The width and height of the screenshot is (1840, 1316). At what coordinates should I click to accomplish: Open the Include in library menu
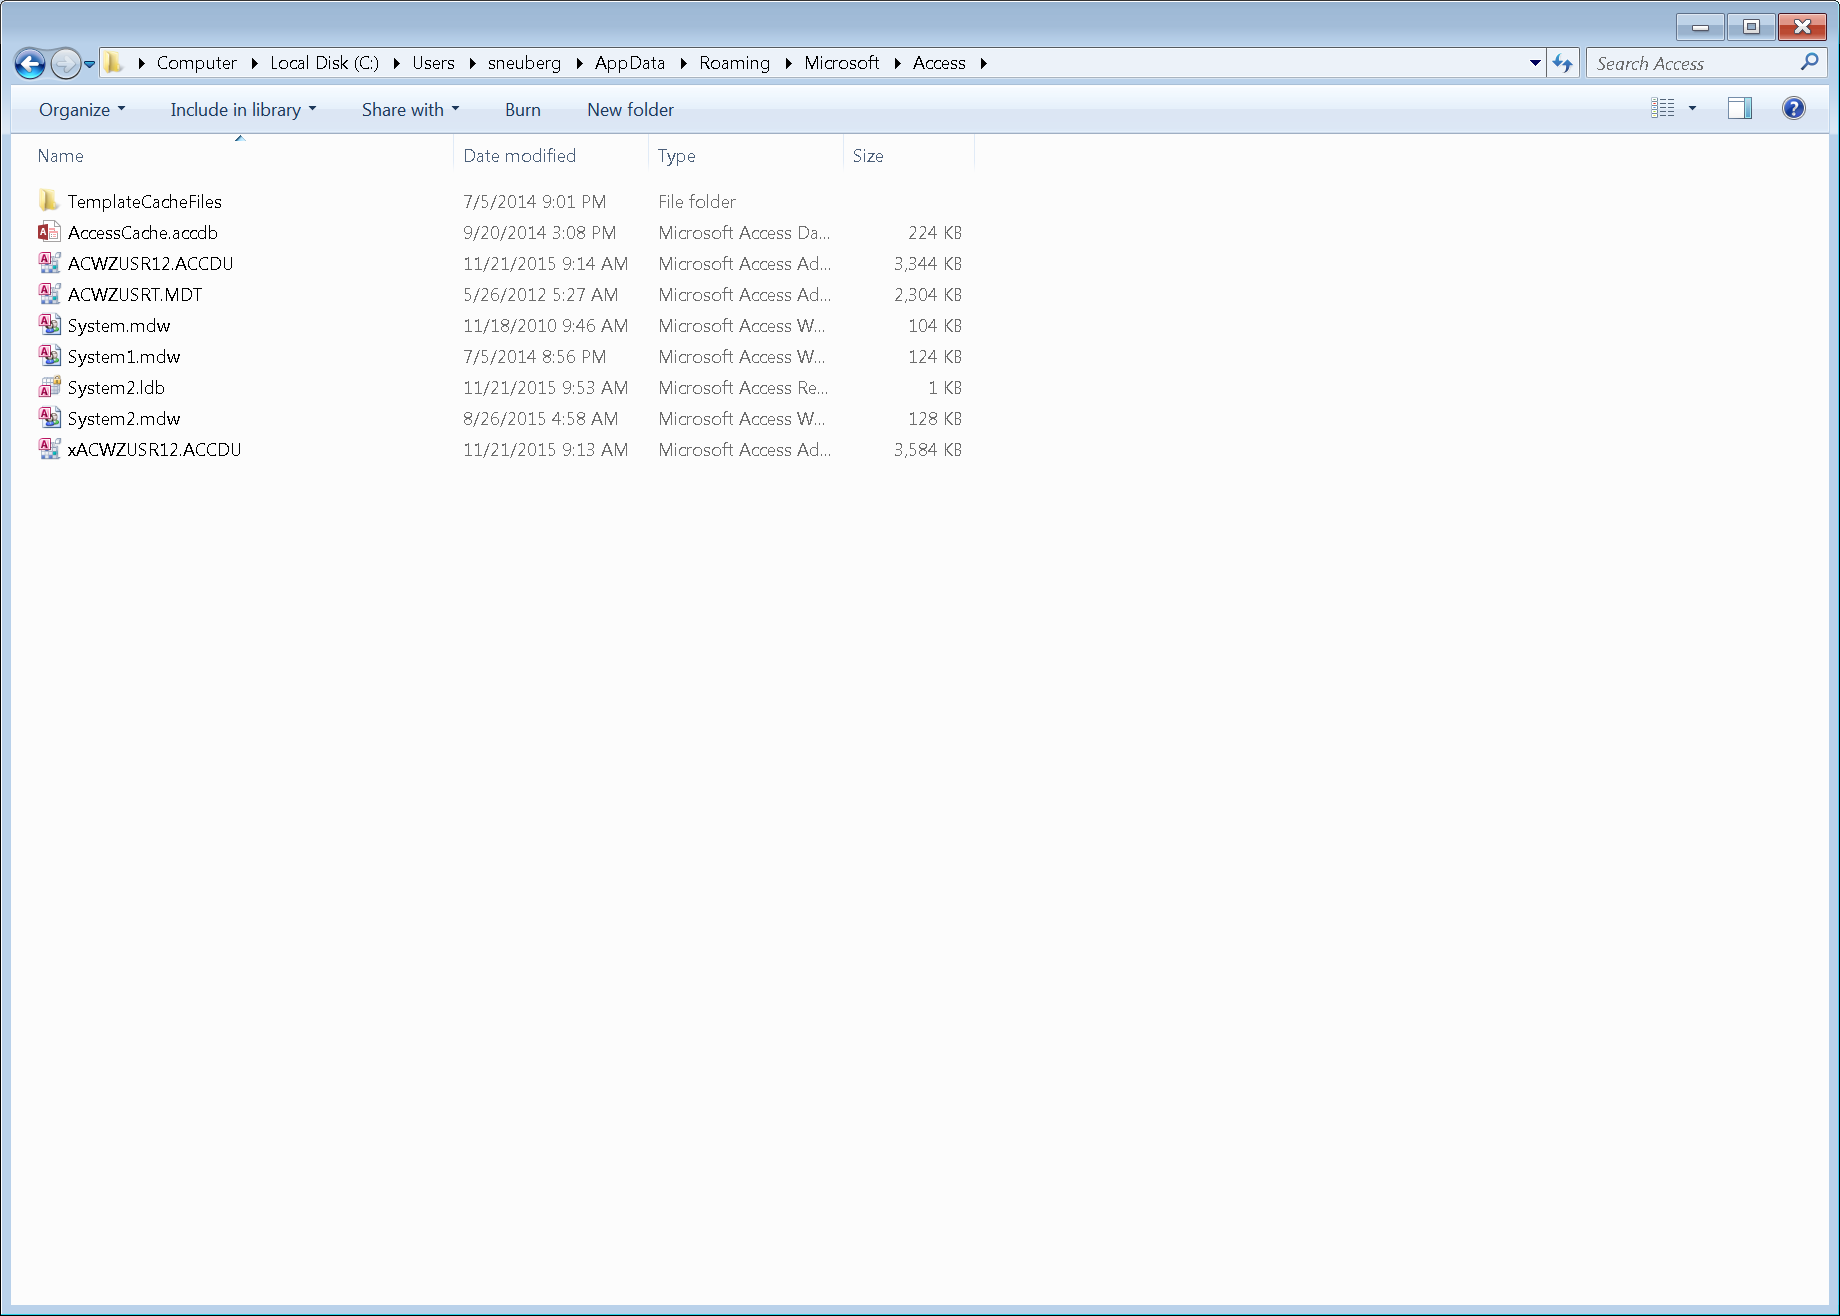pyautogui.click(x=243, y=109)
